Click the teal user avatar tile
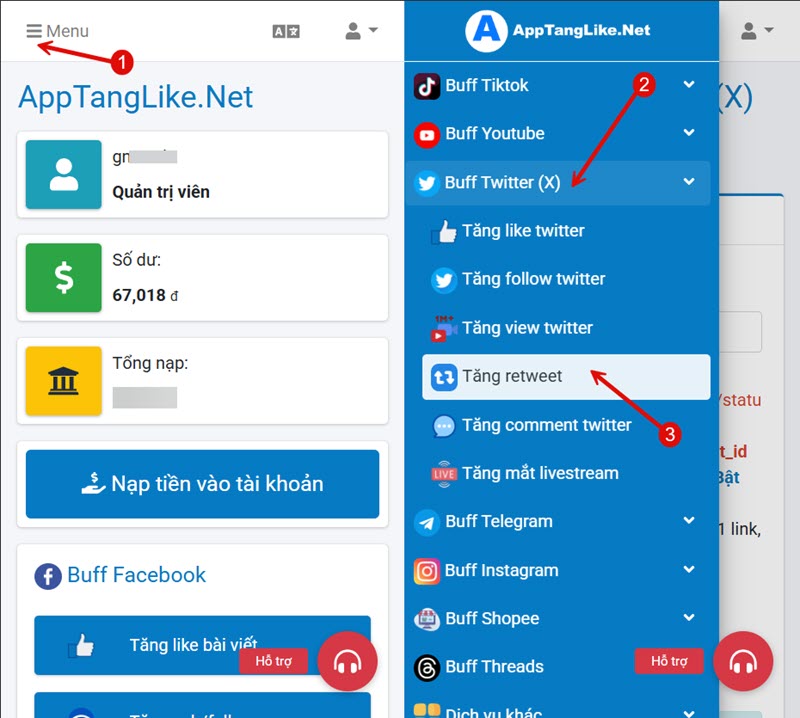800x718 pixels. (64, 175)
